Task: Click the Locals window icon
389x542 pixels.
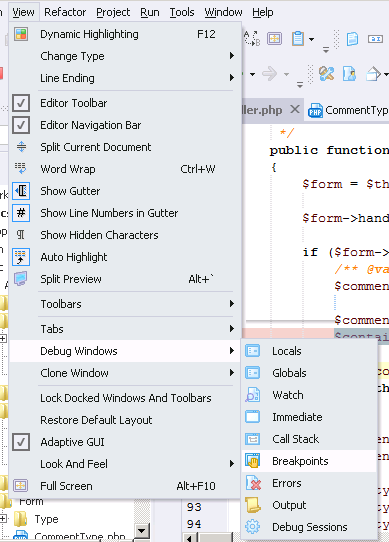Action: tap(253, 351)
